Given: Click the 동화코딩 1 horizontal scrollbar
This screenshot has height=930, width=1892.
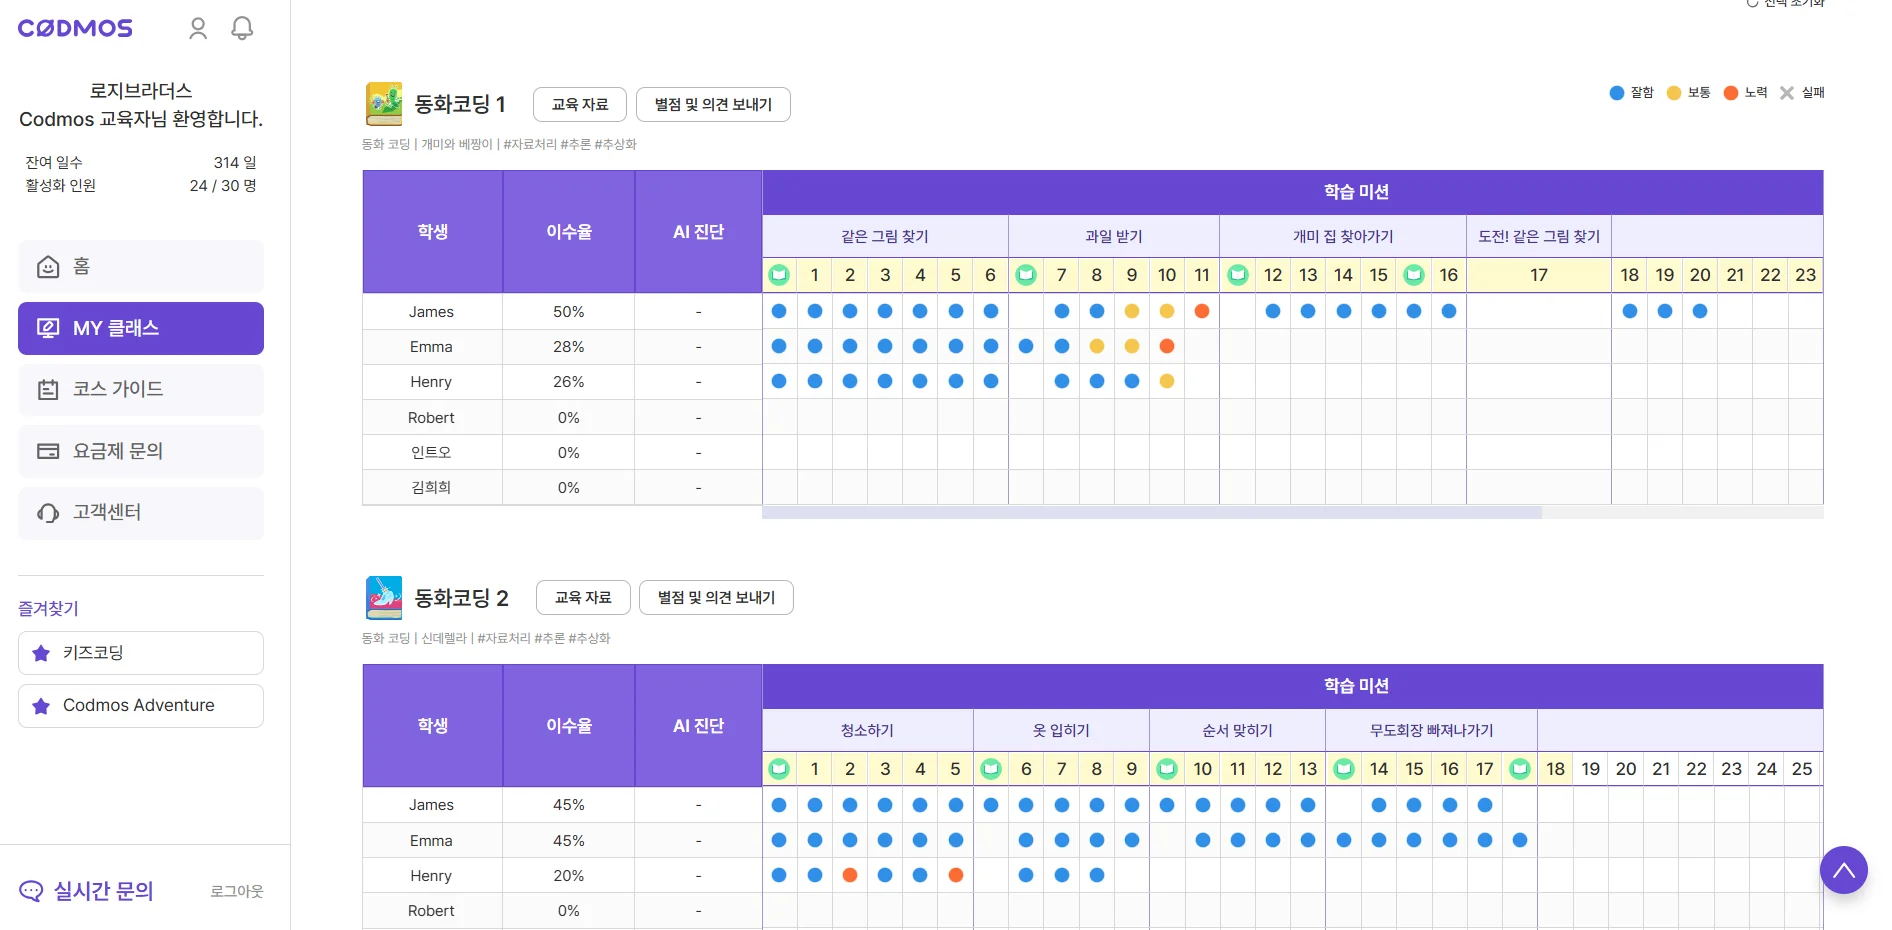Looking at the screenshot, I should click(1150, 512).
